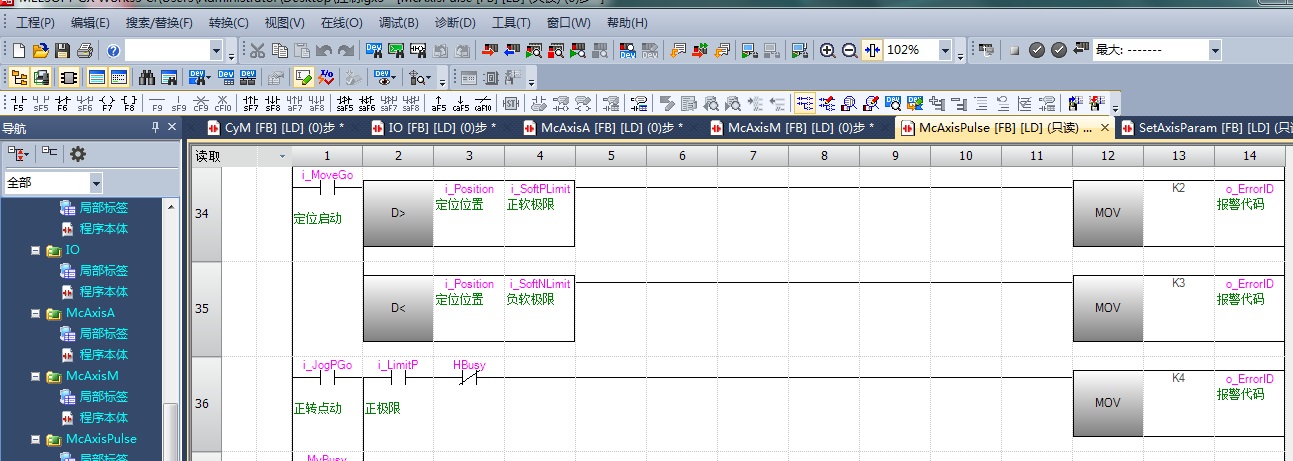This screenshot has width=1293, height=461.
Task: Click the Zoom out magnifier icon
Action: (849, 50)
